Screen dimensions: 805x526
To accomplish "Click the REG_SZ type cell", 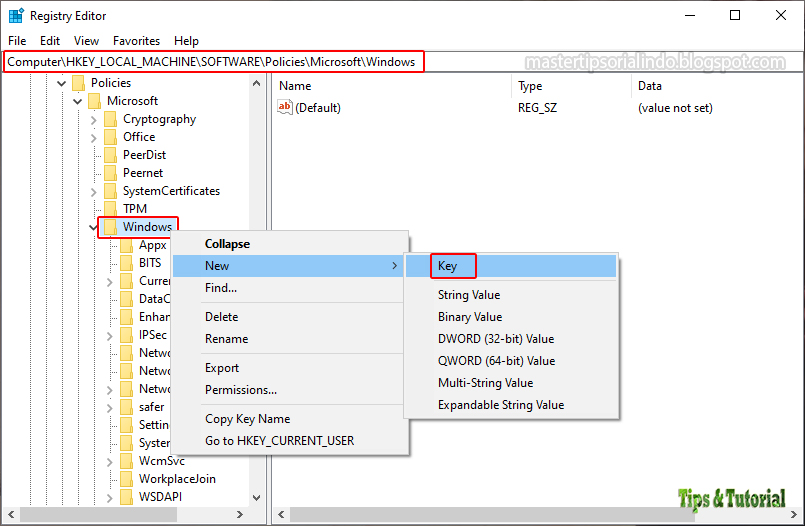I will [x=537, y=108].
